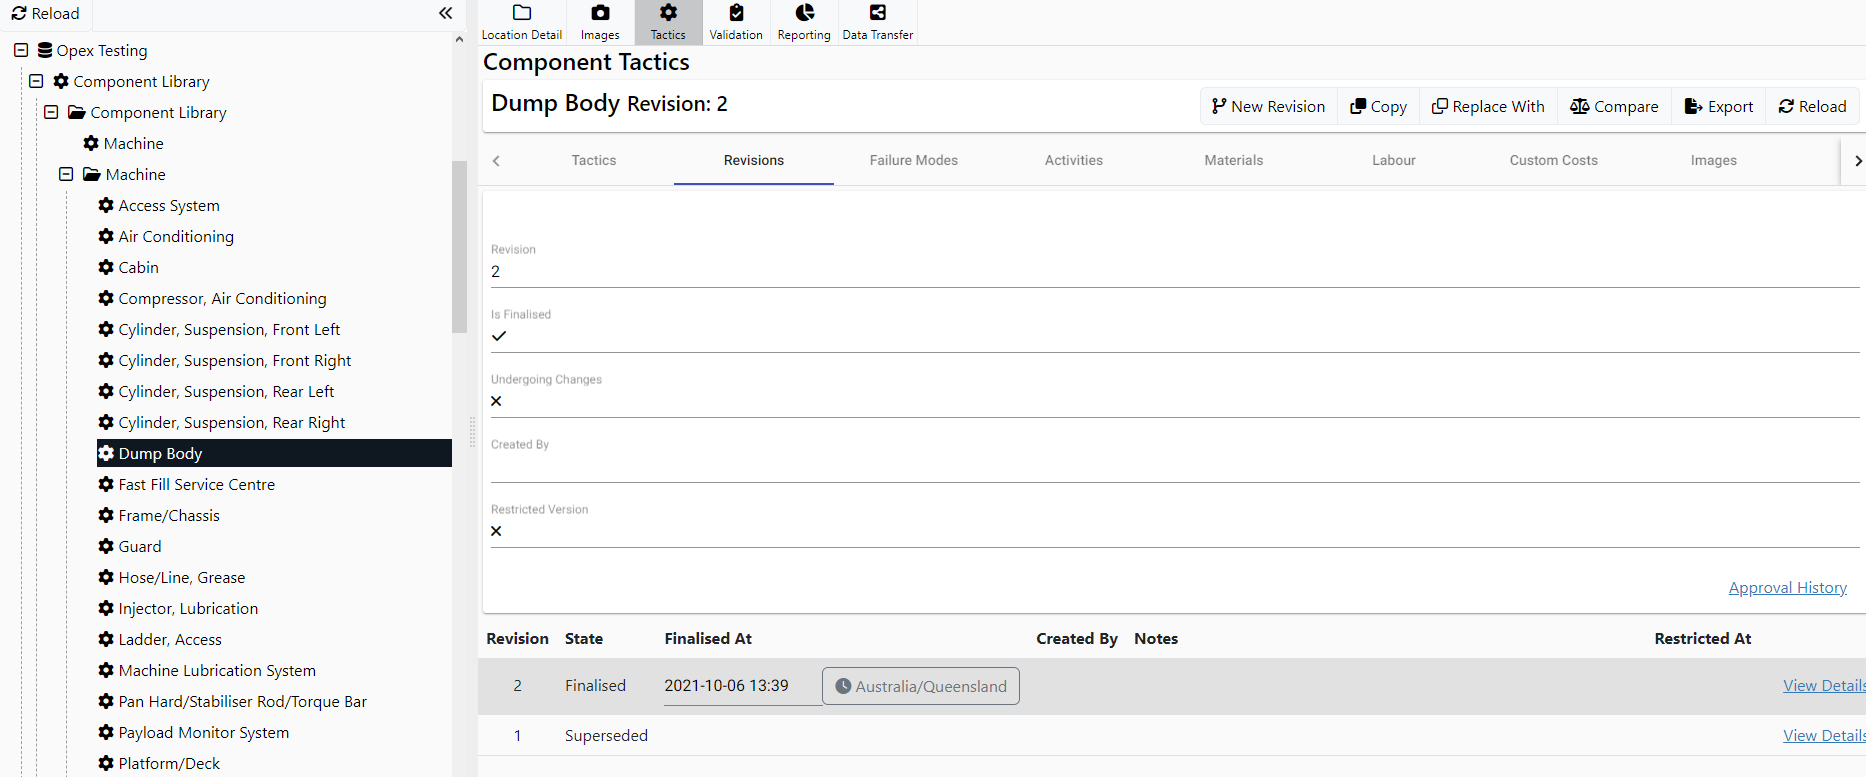Switch to the Materials tab
The width and height of the screenshot is (1866, 777).
pos(1233,160)
